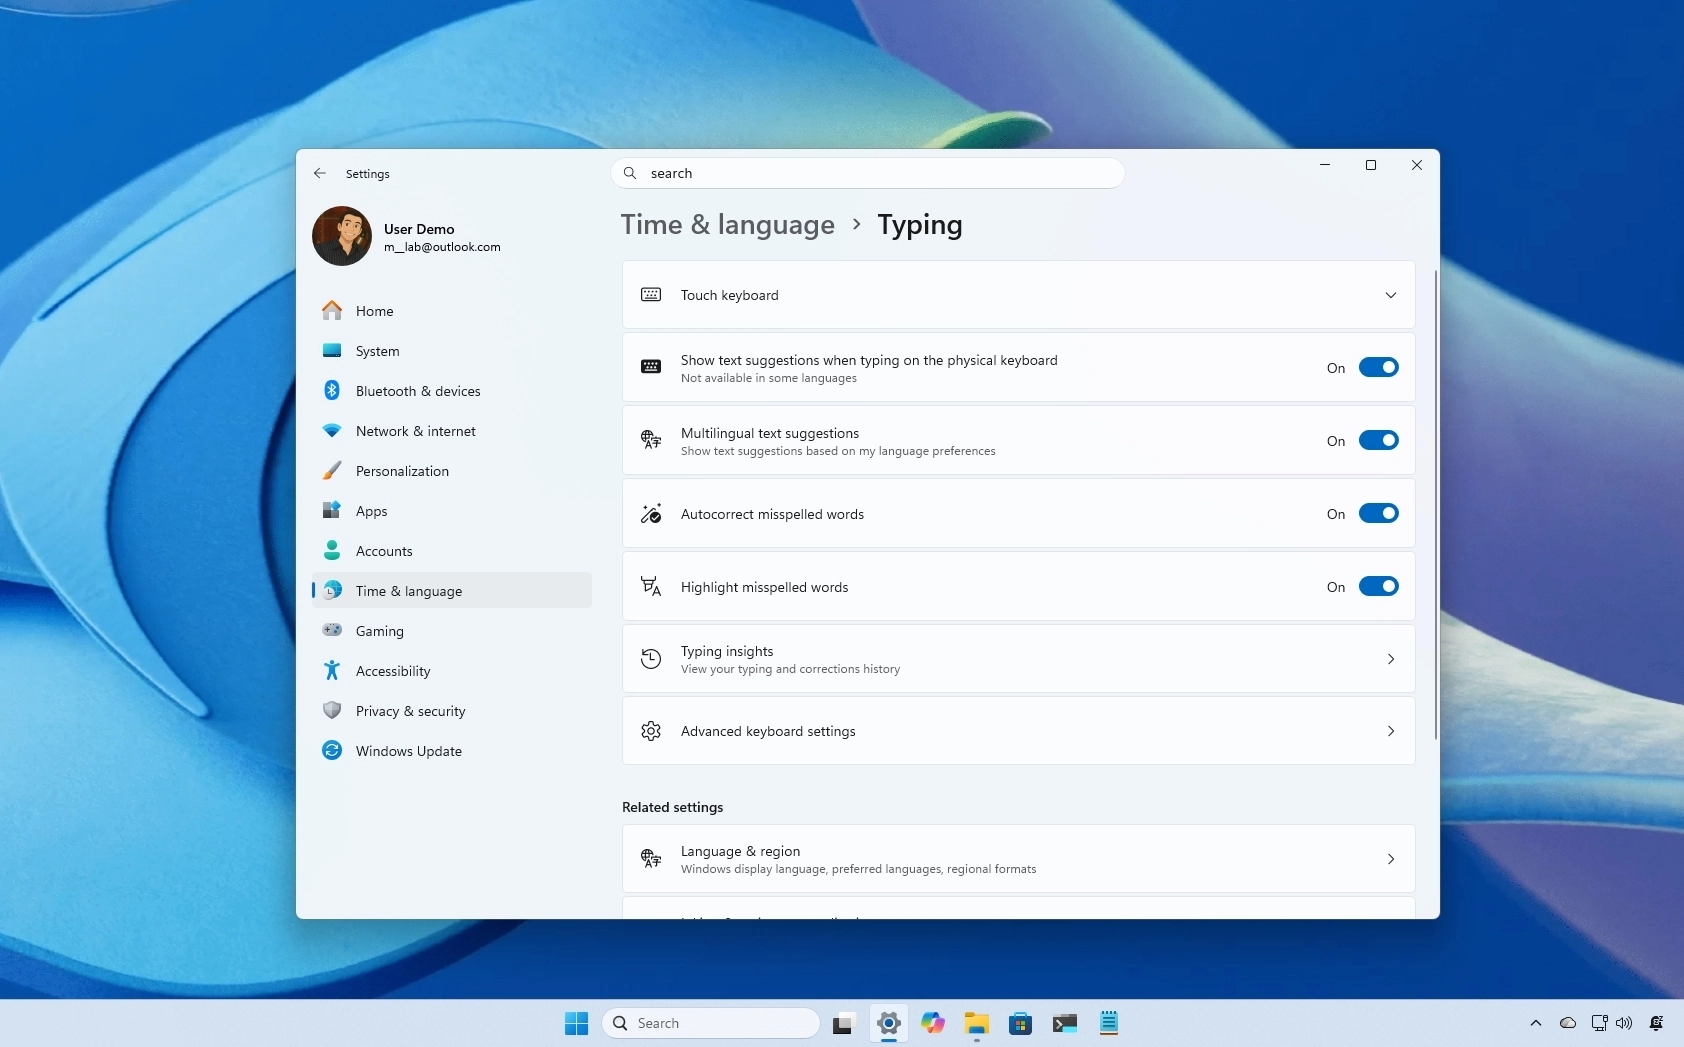The image size is (1684, 1047).
Task: Open Copilot from the taskbar
Action: coord(932,1023)
